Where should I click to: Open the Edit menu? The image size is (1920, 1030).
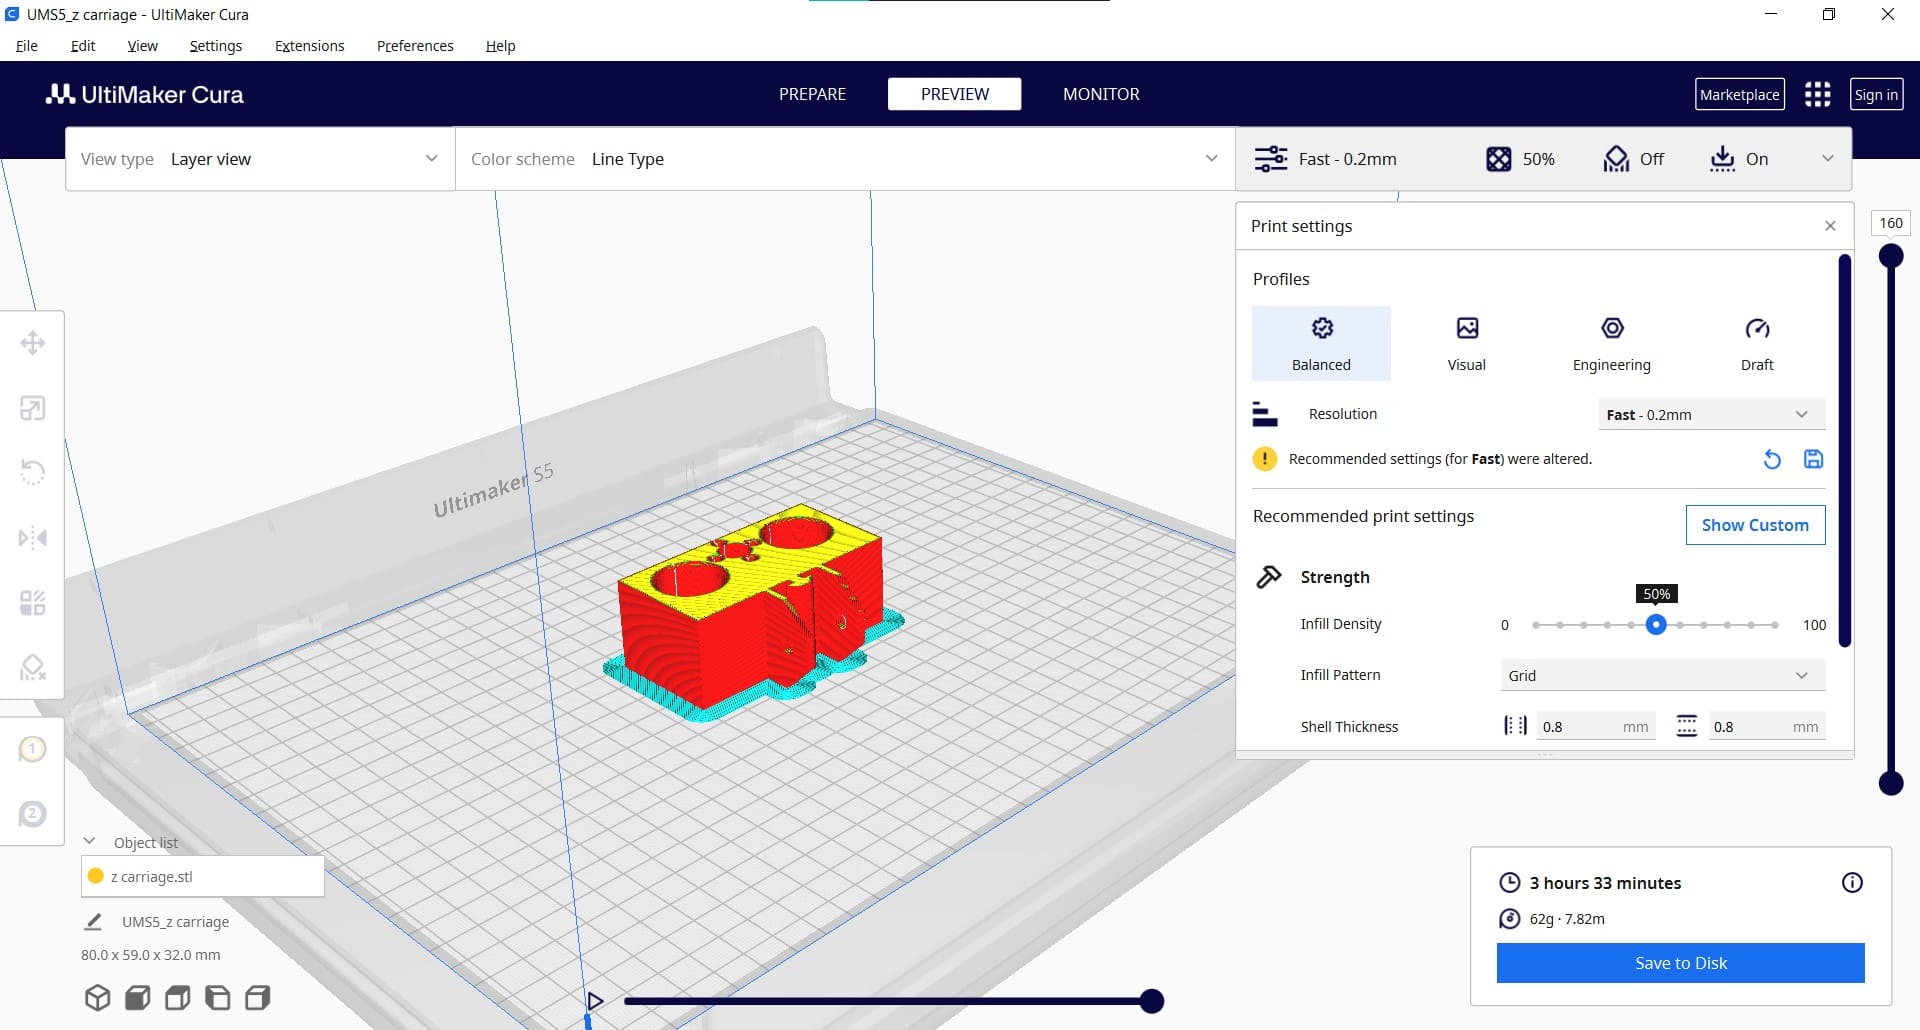point(83,46)
